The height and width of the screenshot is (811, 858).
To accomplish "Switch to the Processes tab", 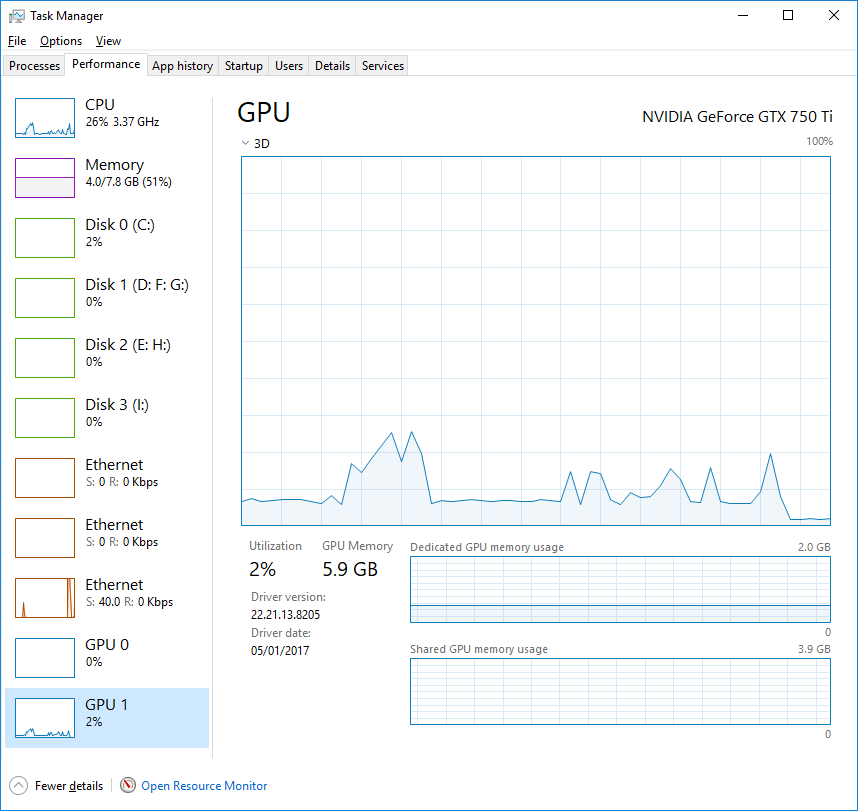I will pyautogui.click(x=34, y=65).
